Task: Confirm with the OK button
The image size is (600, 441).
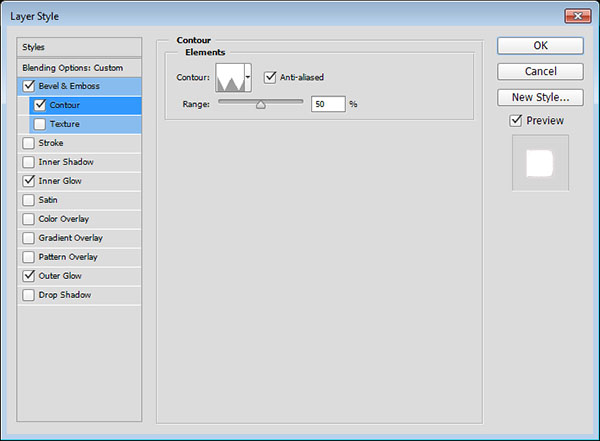Action: (540, 46)
